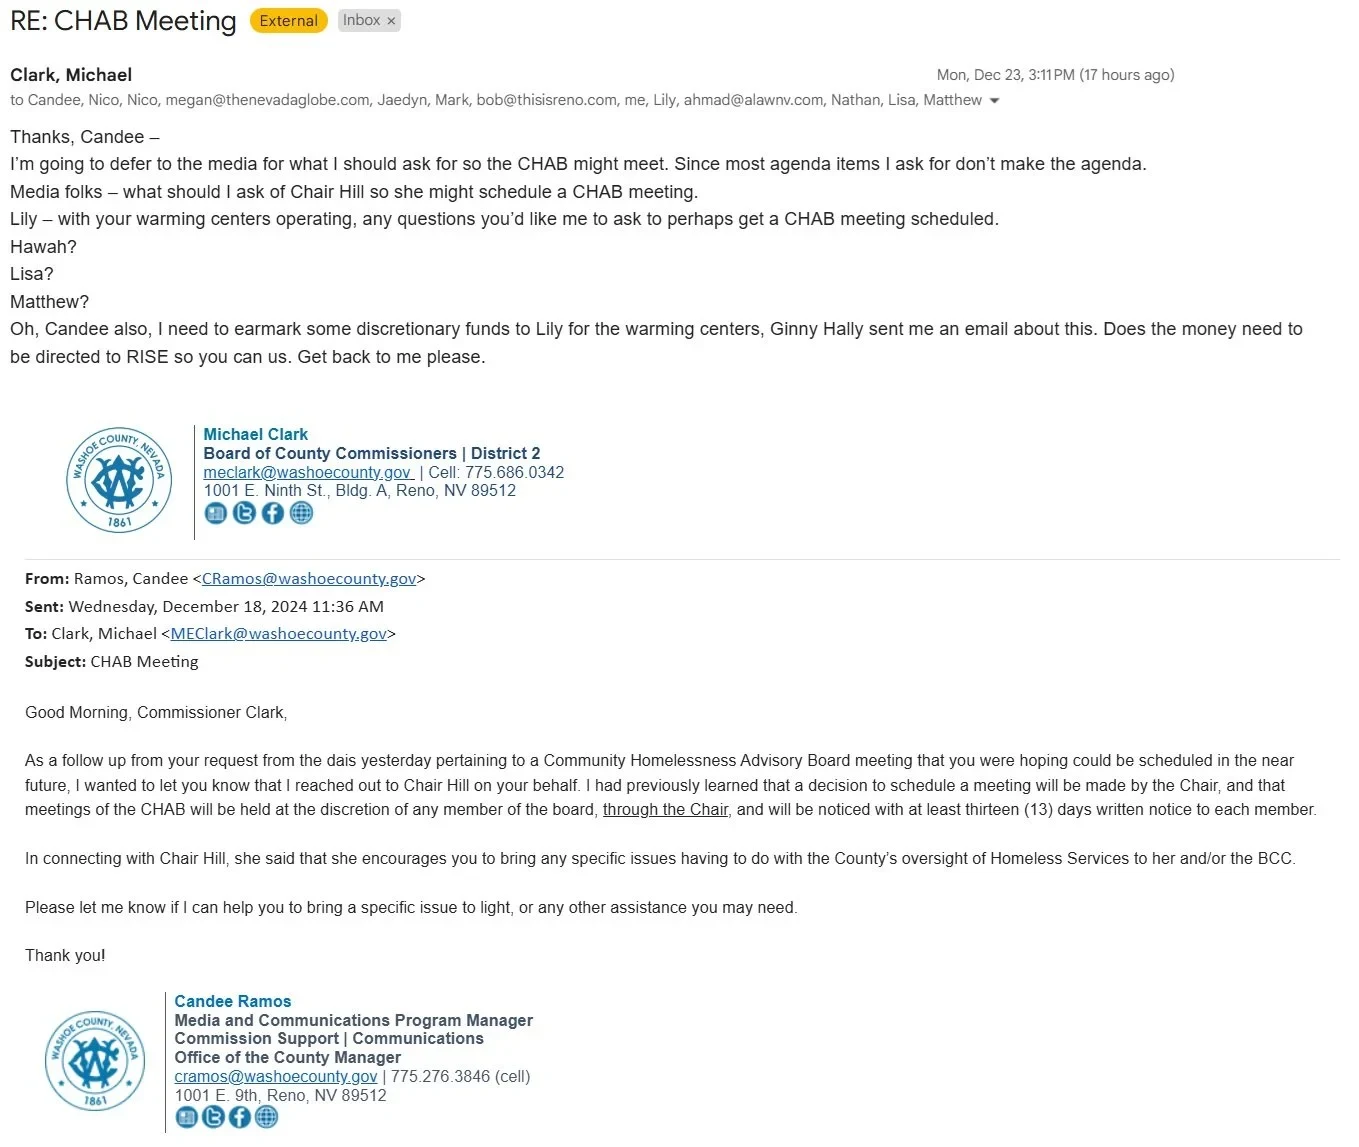Click the newsletter icon in Michael Clark's signature
Screen dimensions: 1359x1147
[216, 513]
